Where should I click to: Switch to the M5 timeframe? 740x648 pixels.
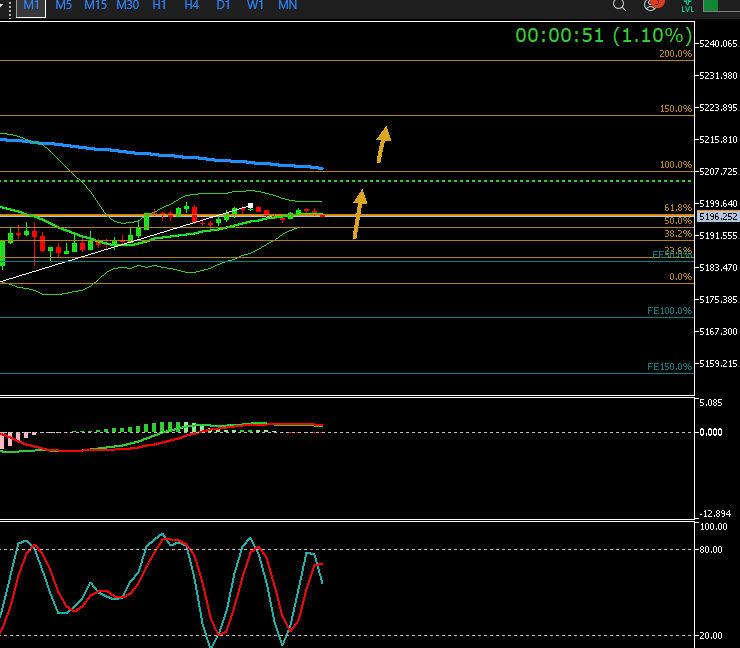pos(63,6)
